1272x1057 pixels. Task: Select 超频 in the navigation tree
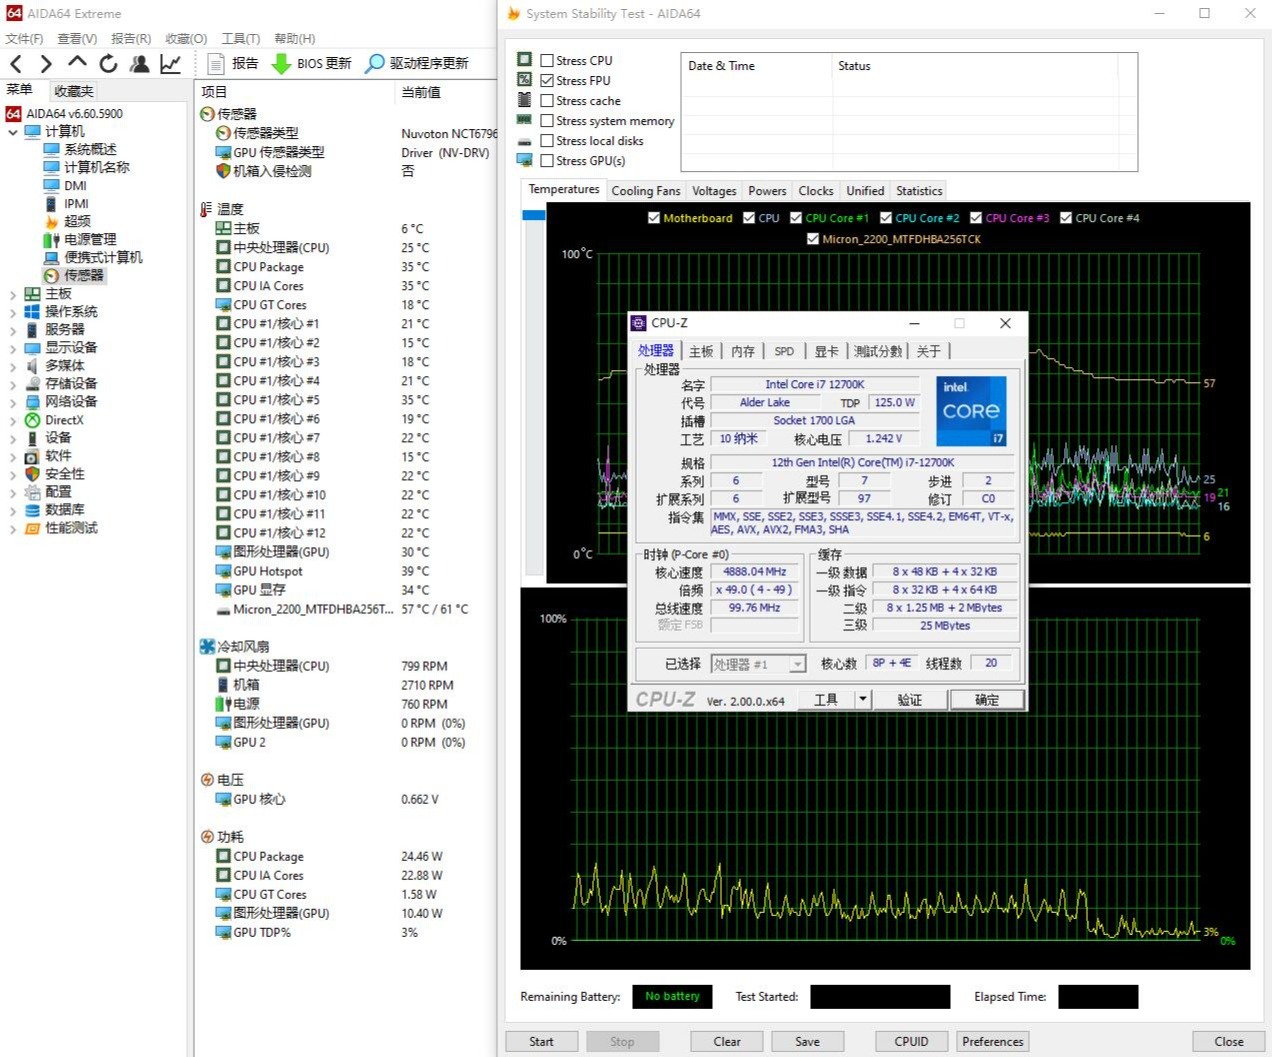[x=77, y=221]
